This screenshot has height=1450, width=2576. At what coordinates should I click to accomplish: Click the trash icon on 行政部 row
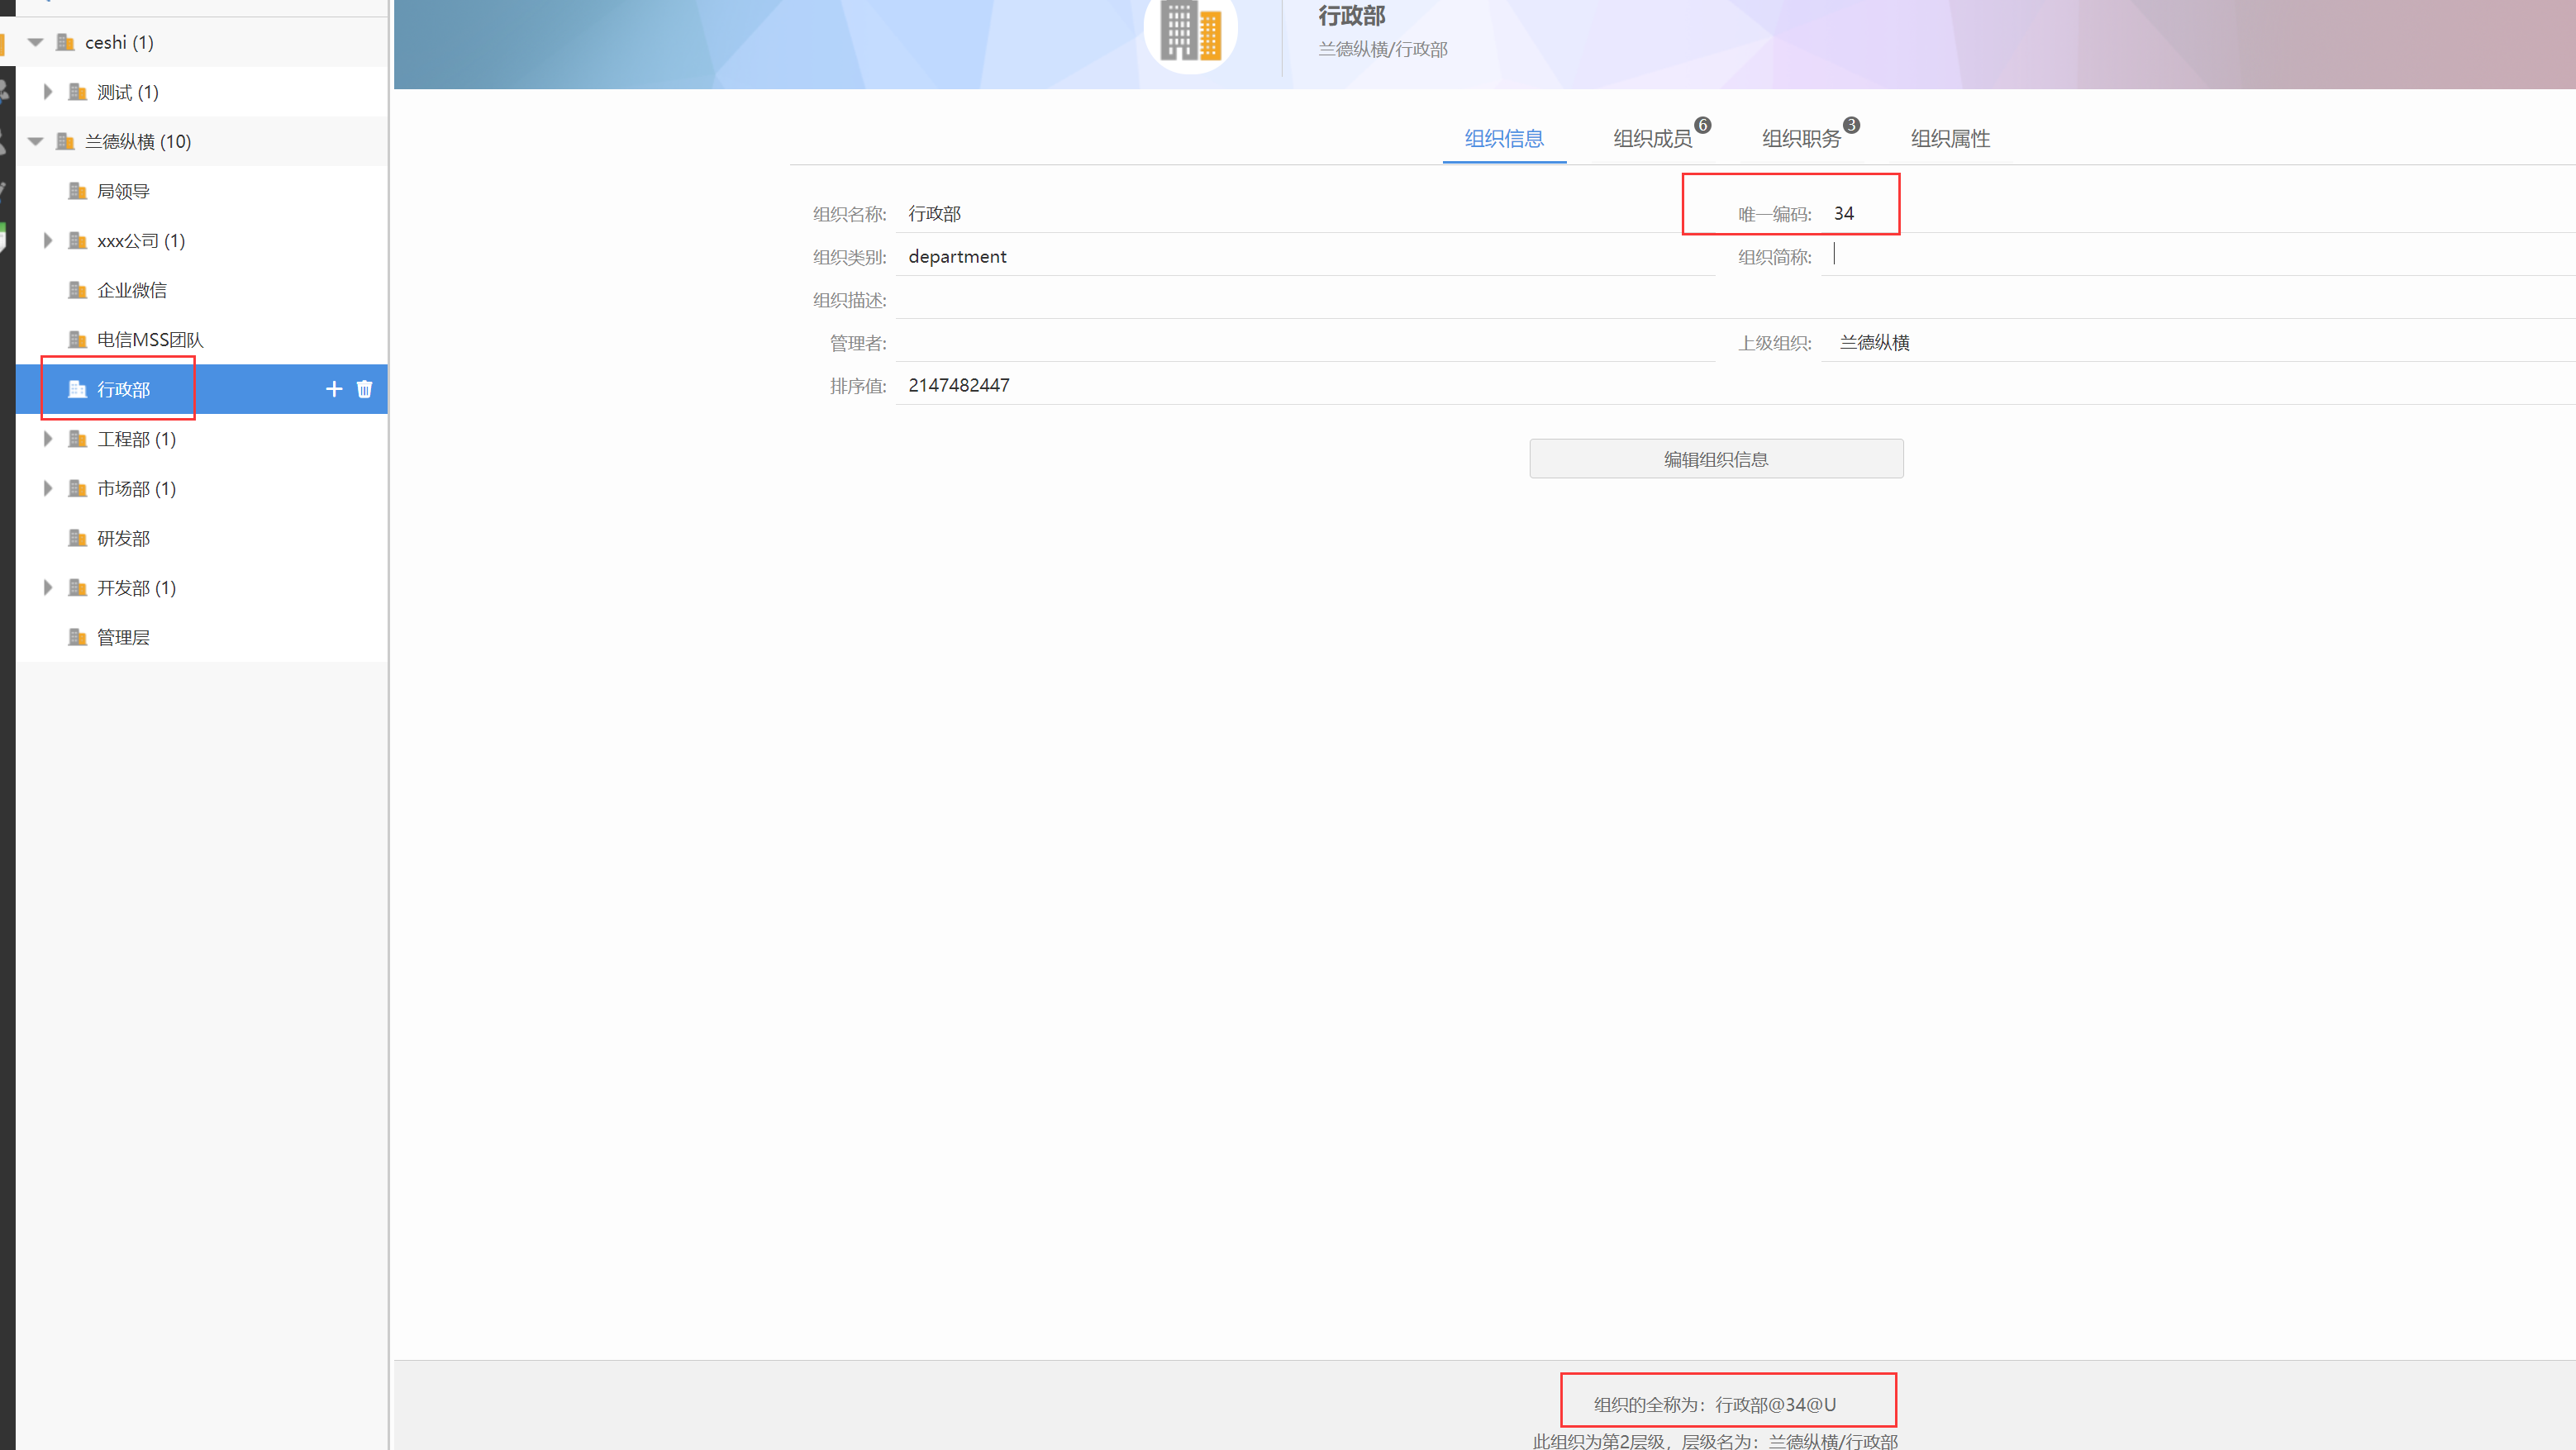(364, 389)
